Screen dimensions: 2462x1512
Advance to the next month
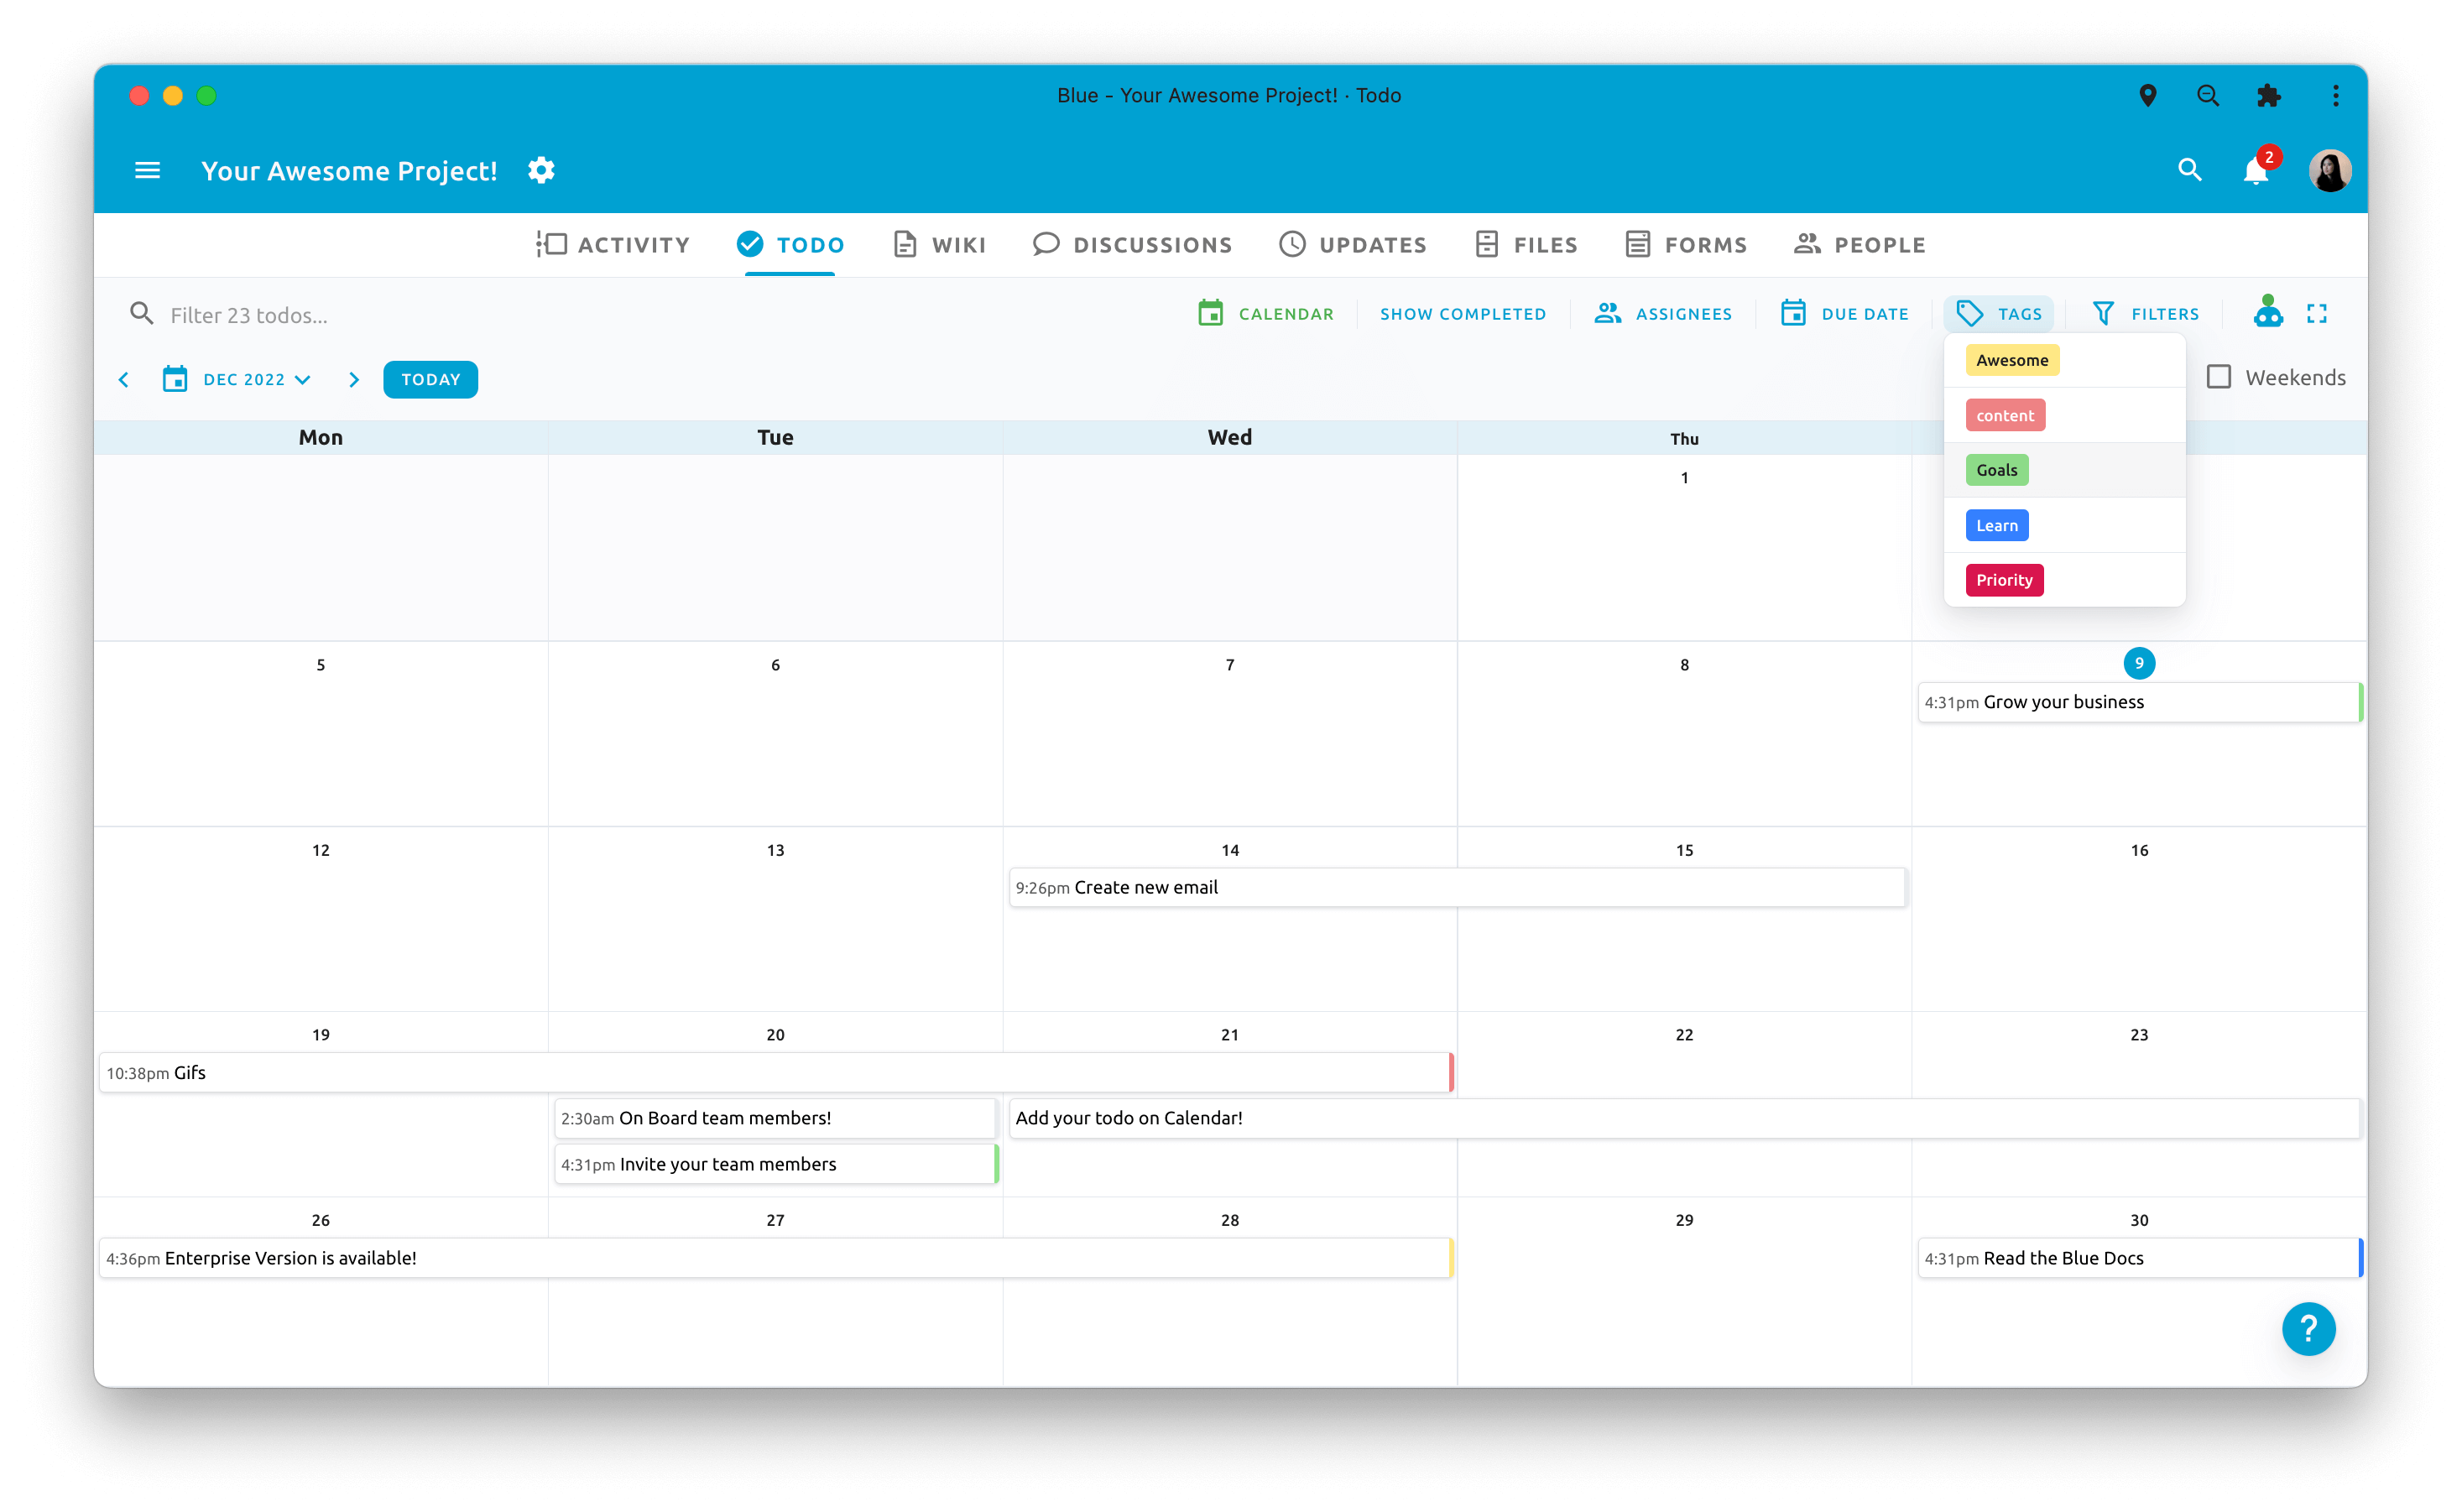click(x=354, y=379)
